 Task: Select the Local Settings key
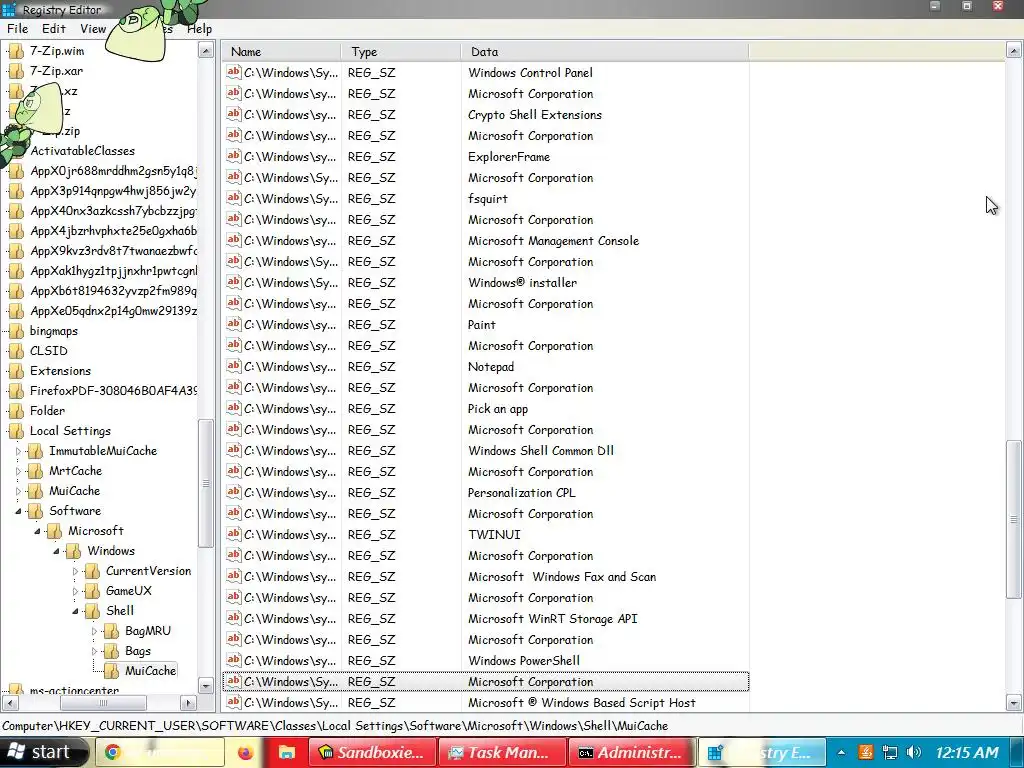70,431
